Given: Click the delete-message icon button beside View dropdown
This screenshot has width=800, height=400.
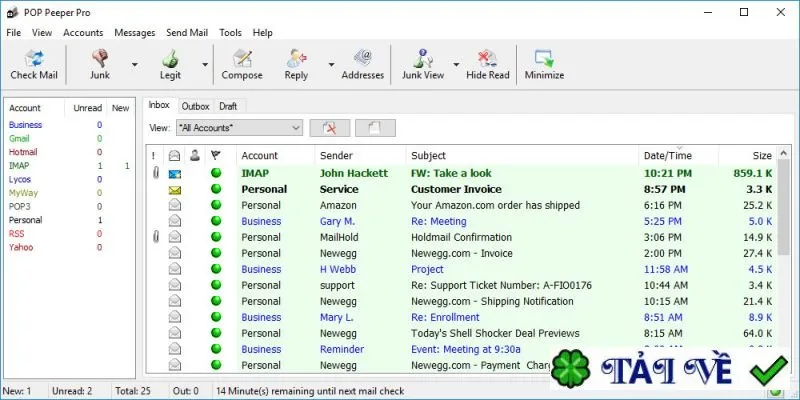Looking at the screenshot, I should click(330, 128).
